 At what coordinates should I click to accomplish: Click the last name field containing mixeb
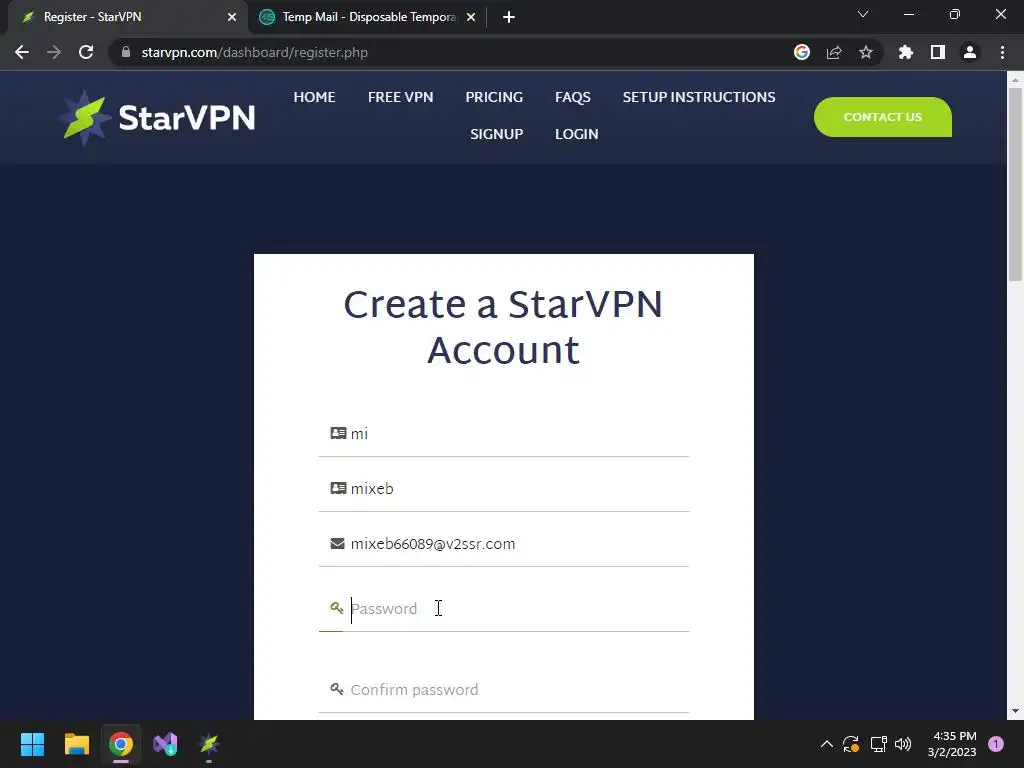pyautogui.click(x=504, y=488)
